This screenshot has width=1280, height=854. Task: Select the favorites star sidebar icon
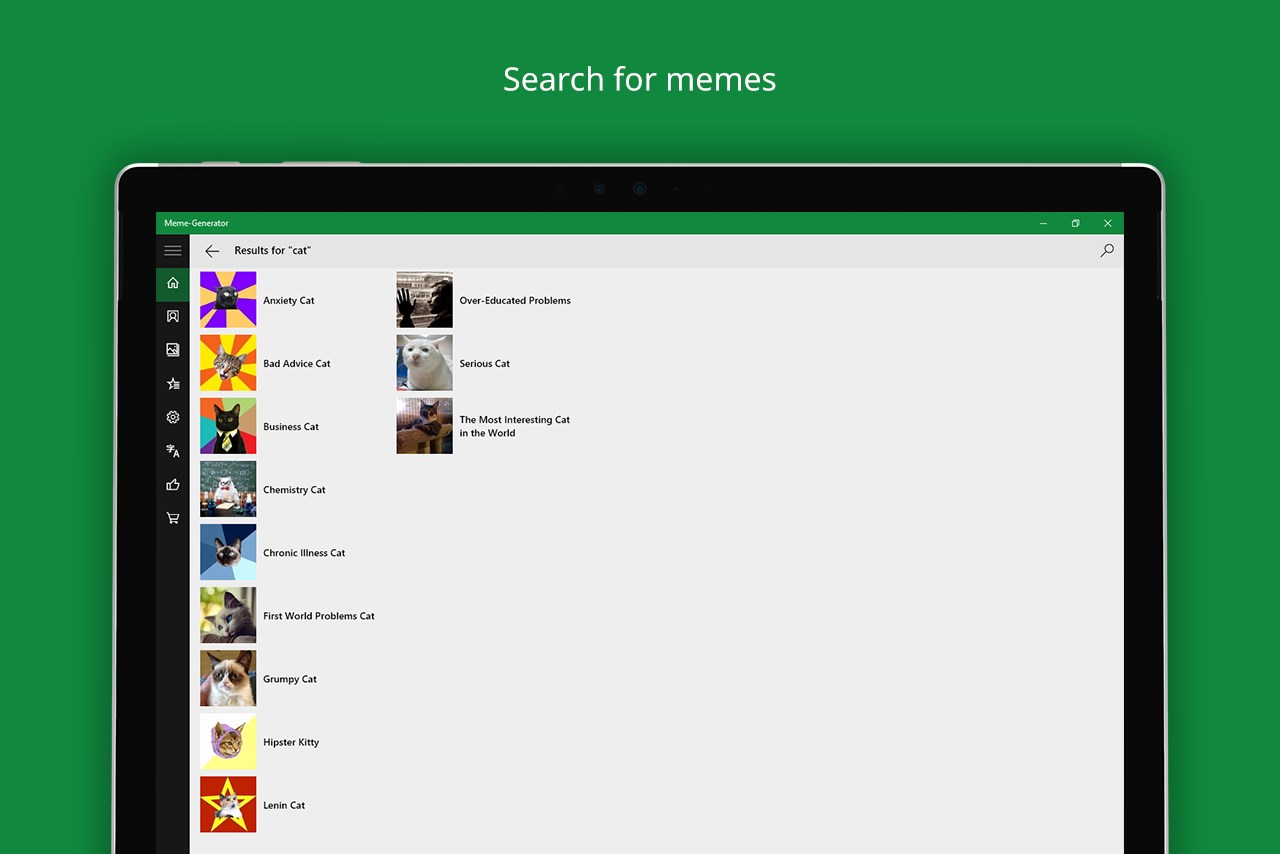(x=172, y=383)
